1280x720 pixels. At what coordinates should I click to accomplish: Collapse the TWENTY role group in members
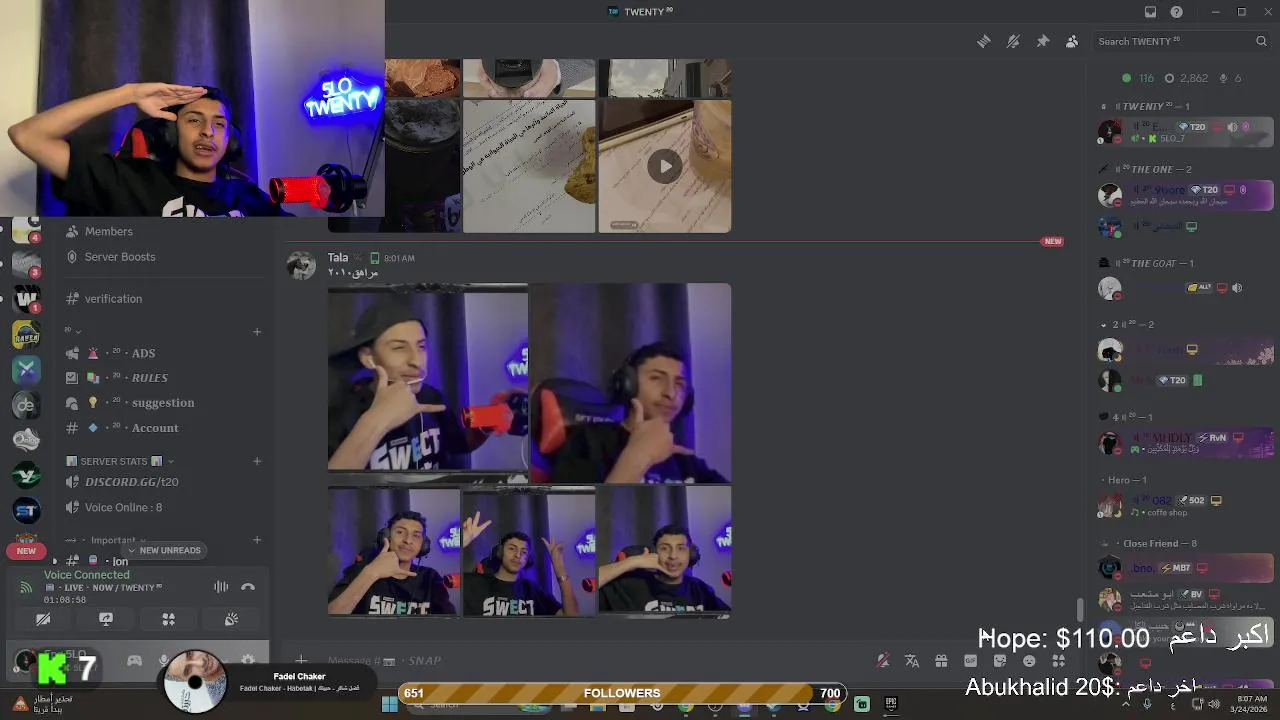tap(1145, 106)
